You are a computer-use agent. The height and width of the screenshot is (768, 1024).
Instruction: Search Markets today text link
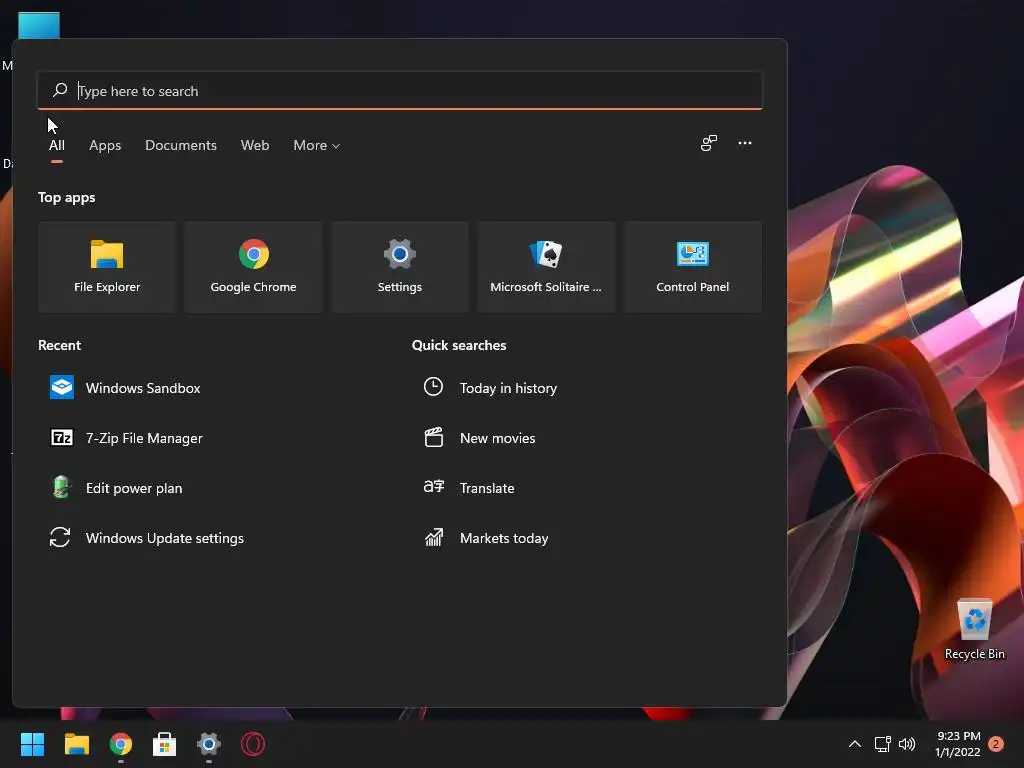tap(504, 538)
